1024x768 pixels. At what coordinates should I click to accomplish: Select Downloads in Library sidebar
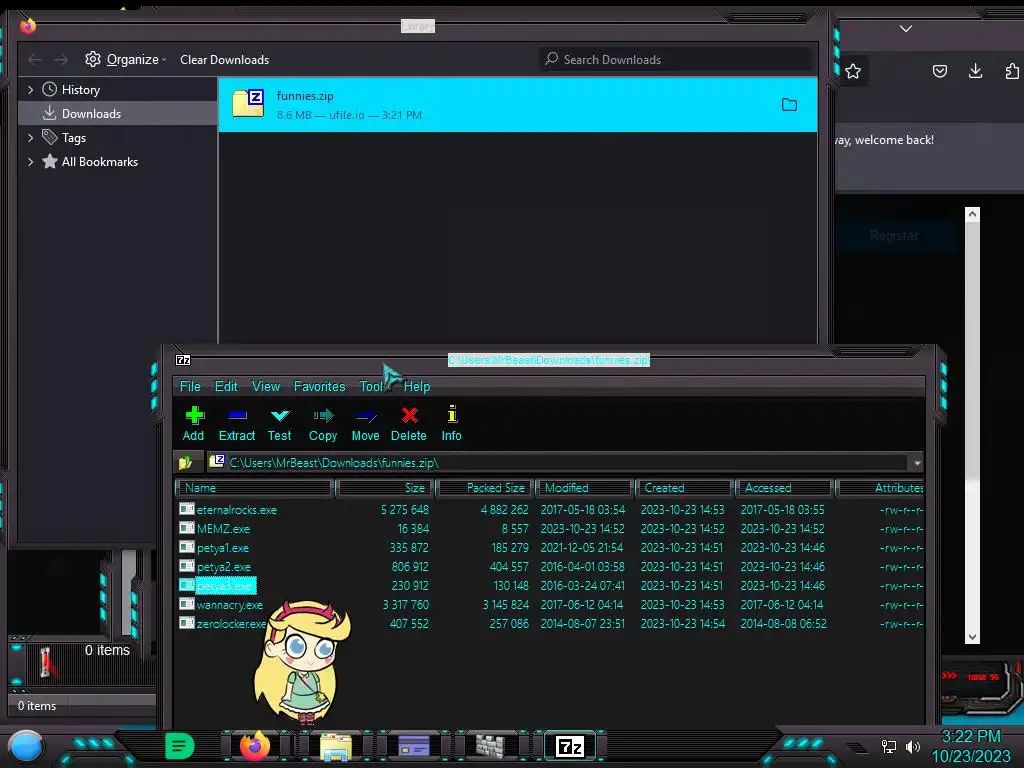(x=118, y=114)
